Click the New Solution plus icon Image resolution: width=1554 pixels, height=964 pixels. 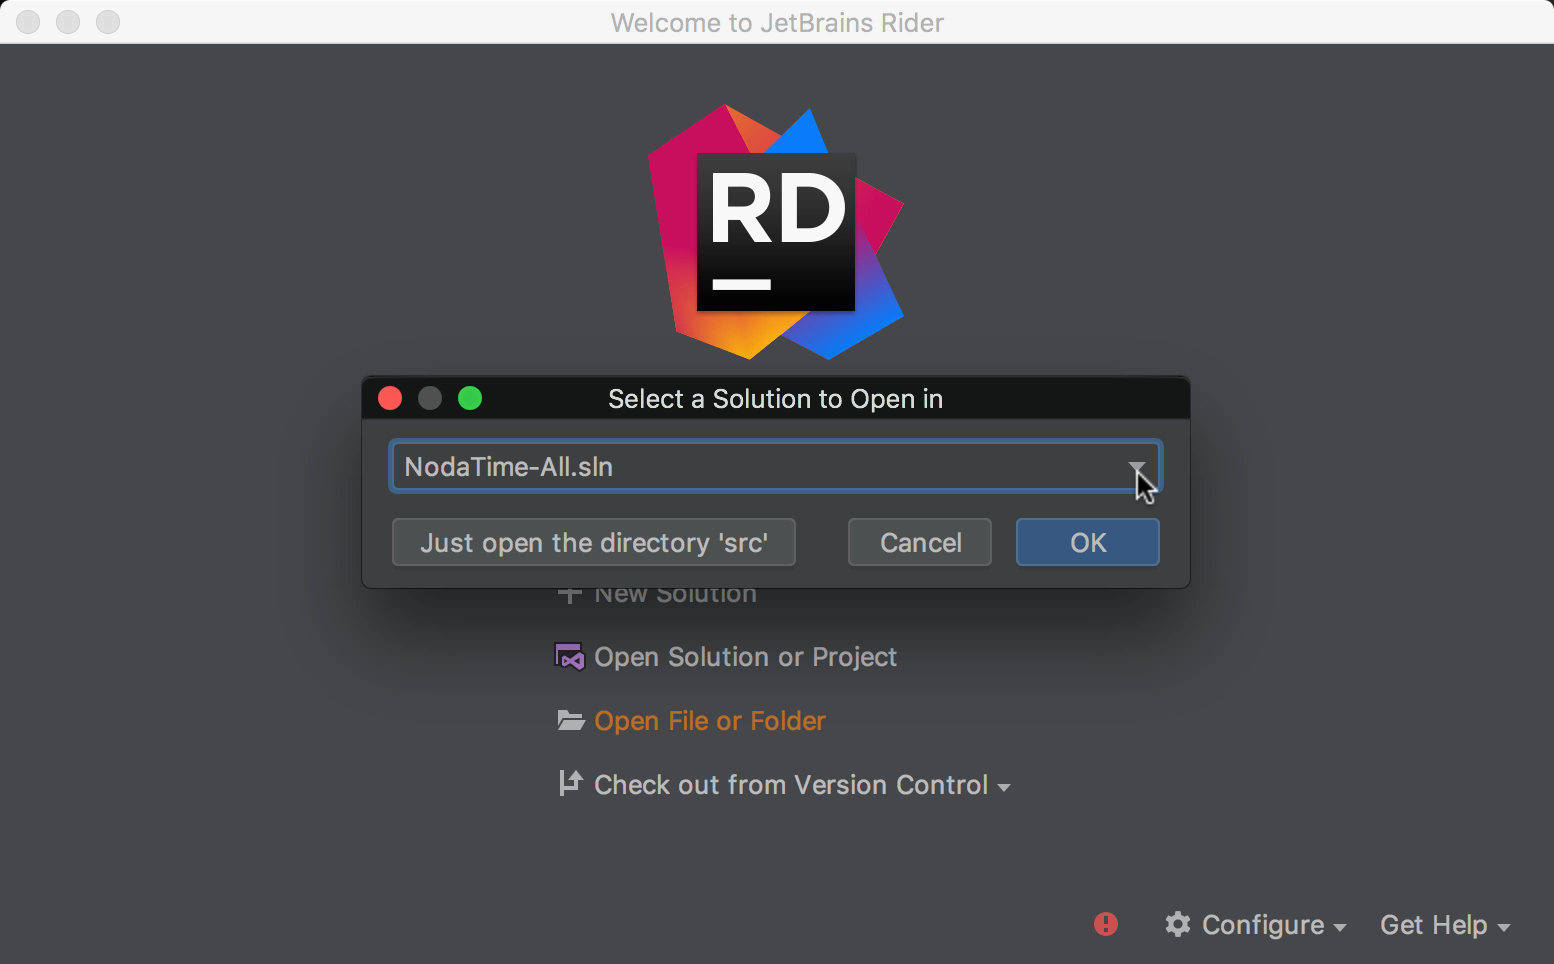570,594
